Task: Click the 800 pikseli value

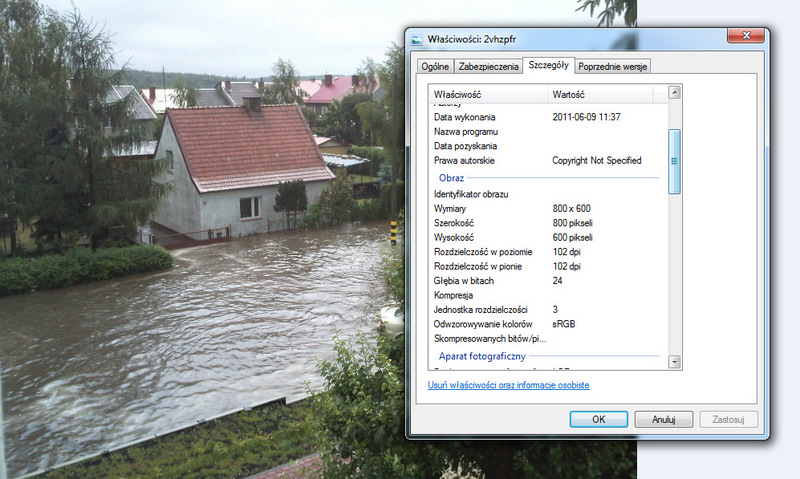Action: pyautogui.click(x=572, y=223)
